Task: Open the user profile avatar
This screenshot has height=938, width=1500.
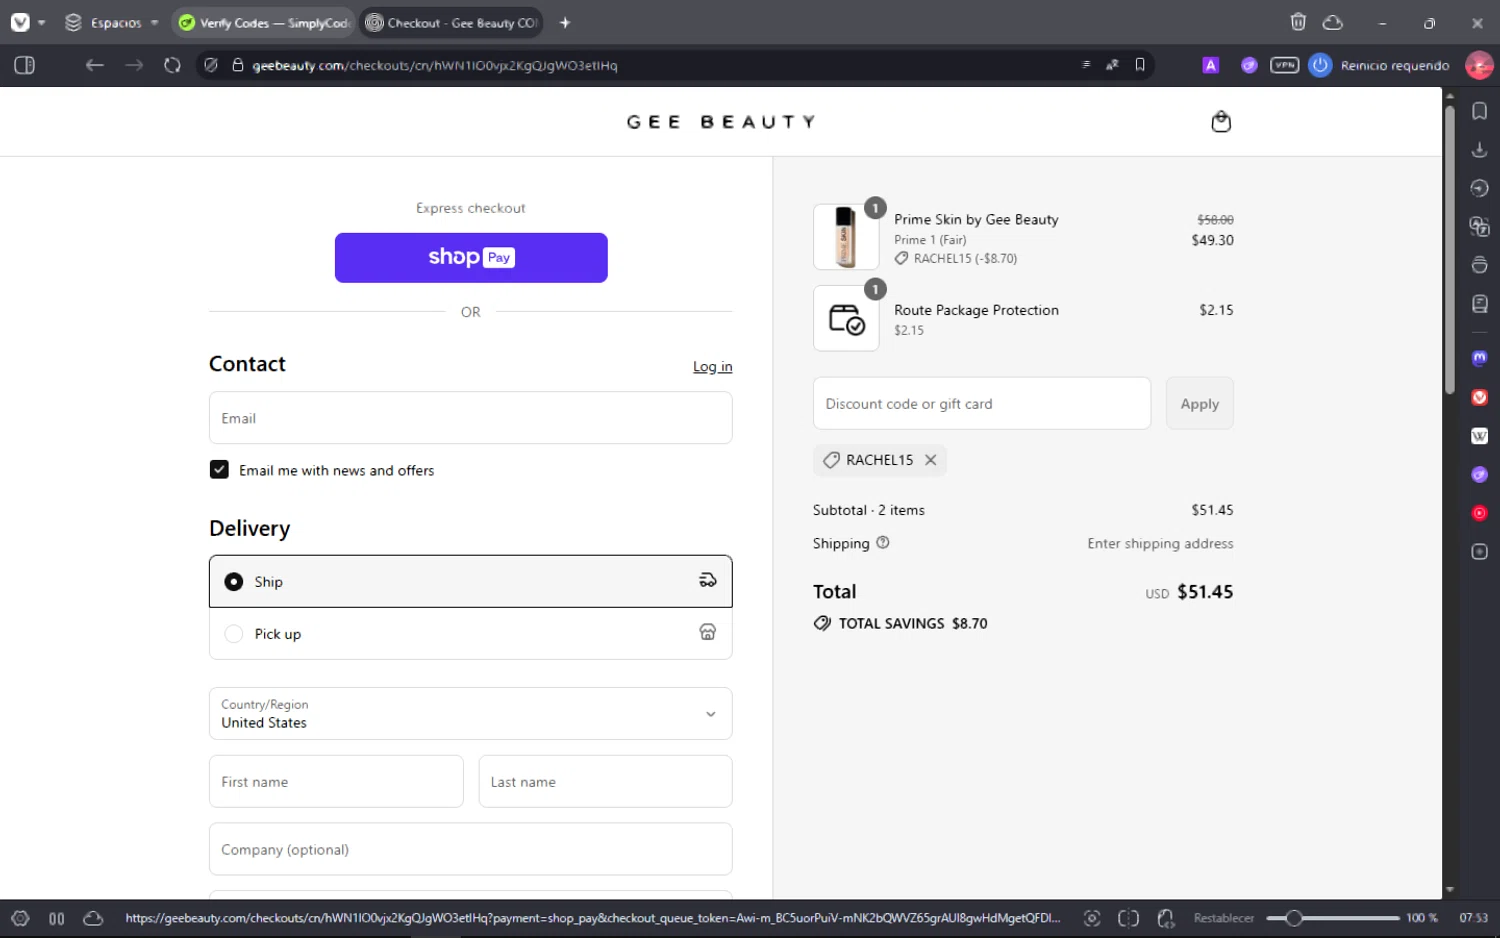Action: coord(1479,65)
